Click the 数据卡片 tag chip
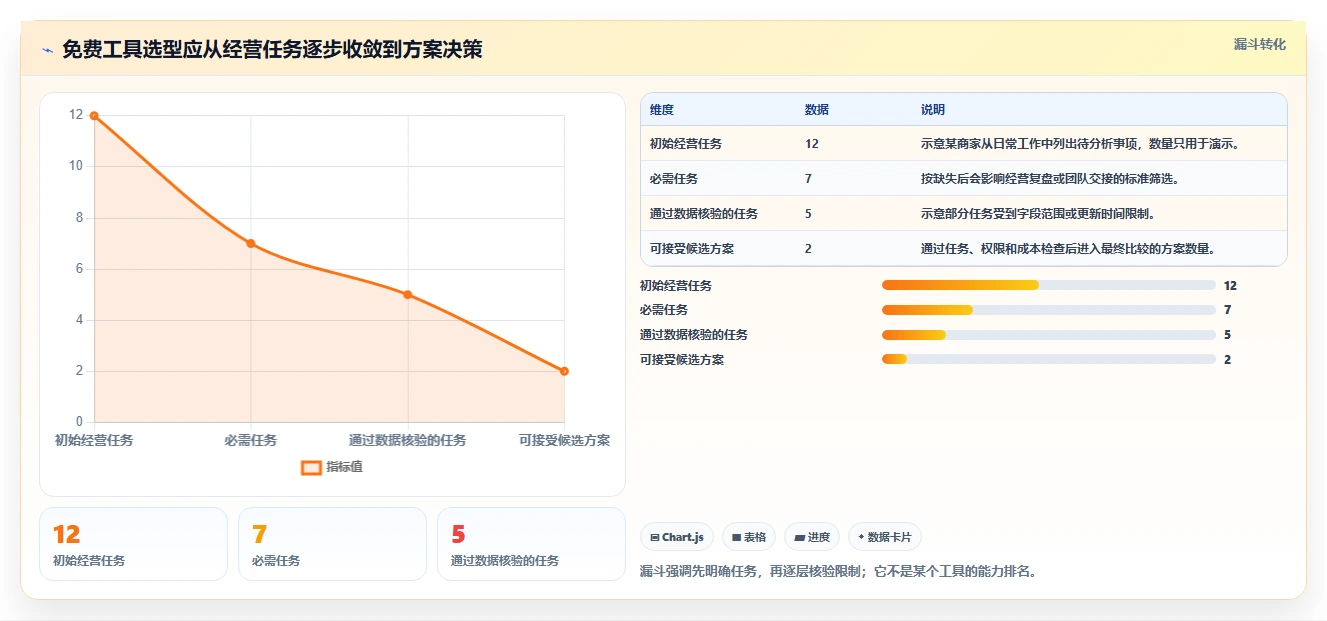 click(885, 537)
